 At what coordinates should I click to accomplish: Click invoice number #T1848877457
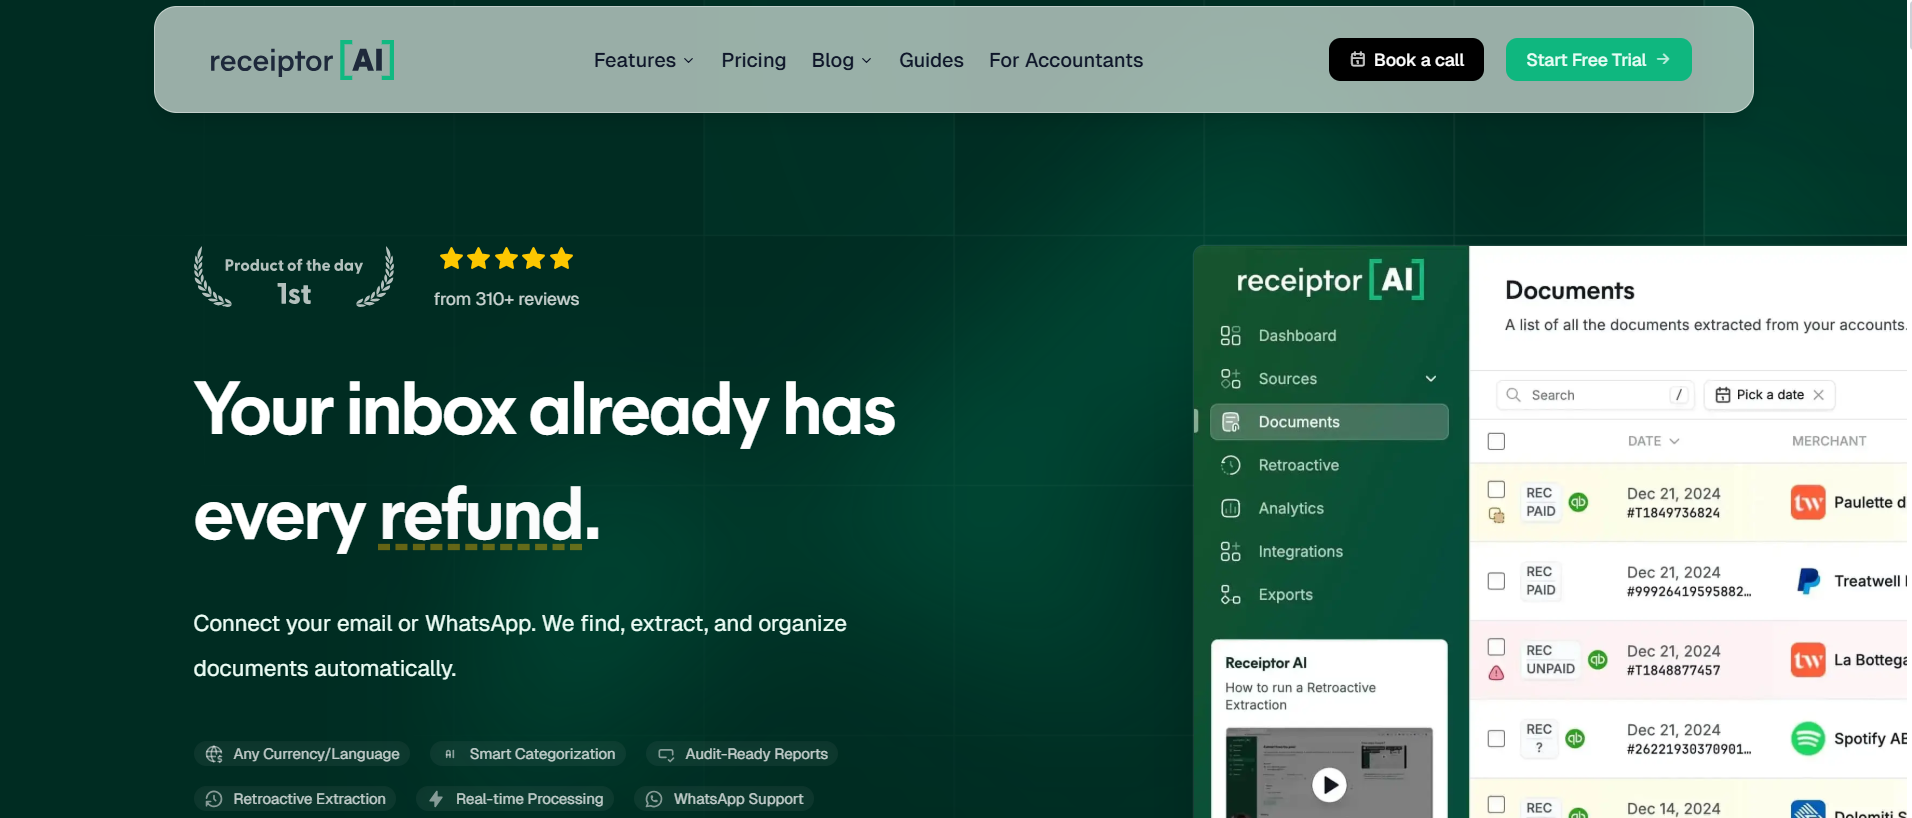coord(1673,671)
